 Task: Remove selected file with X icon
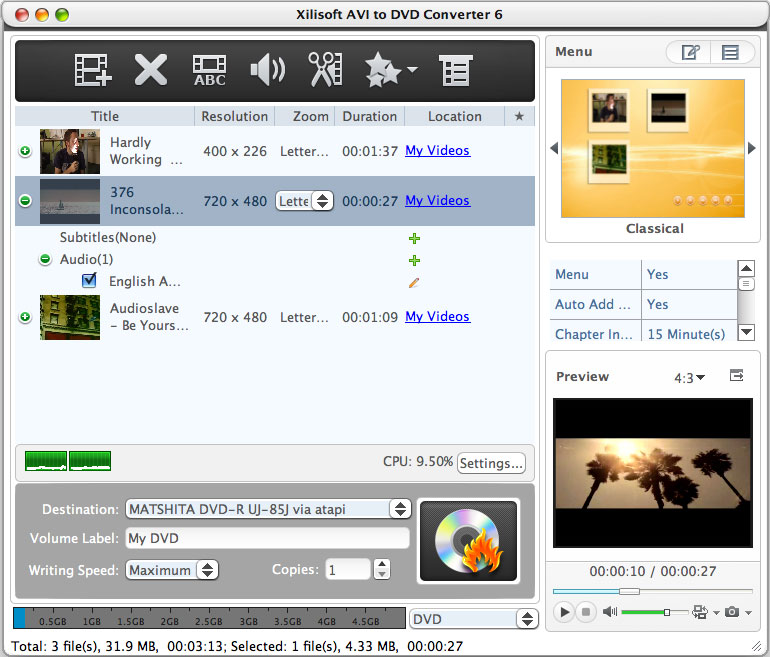(151, 70)
